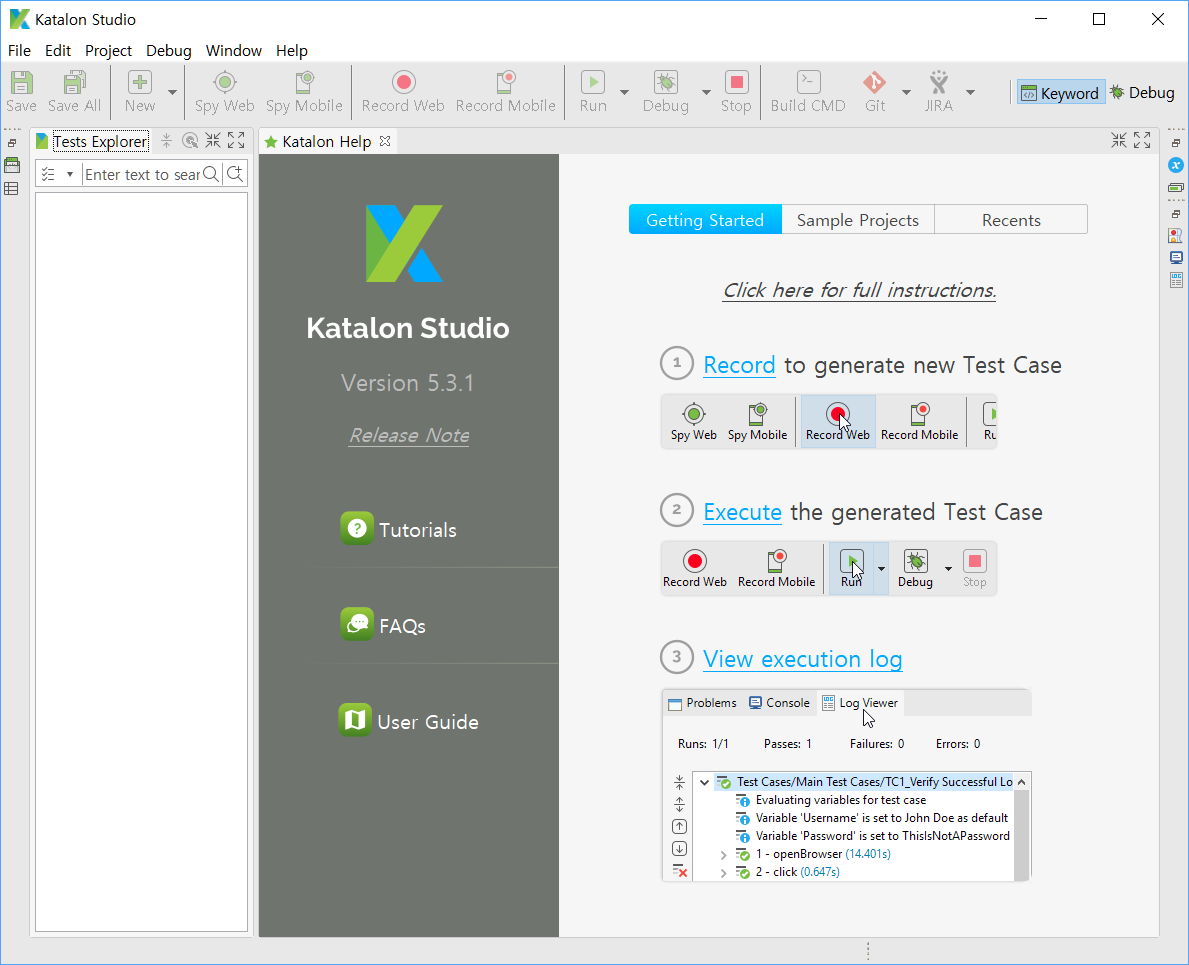1189x965 pixels.
Task: Click the Tests Explorer search field
Action: pos(143,174)
